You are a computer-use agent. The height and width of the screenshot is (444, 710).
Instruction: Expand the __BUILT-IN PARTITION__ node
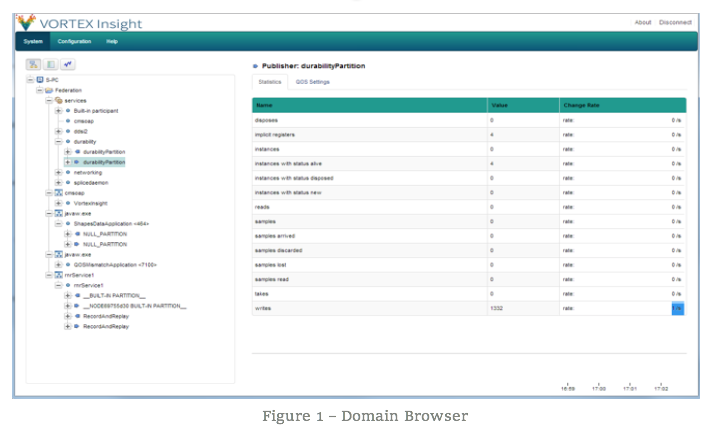67,295
